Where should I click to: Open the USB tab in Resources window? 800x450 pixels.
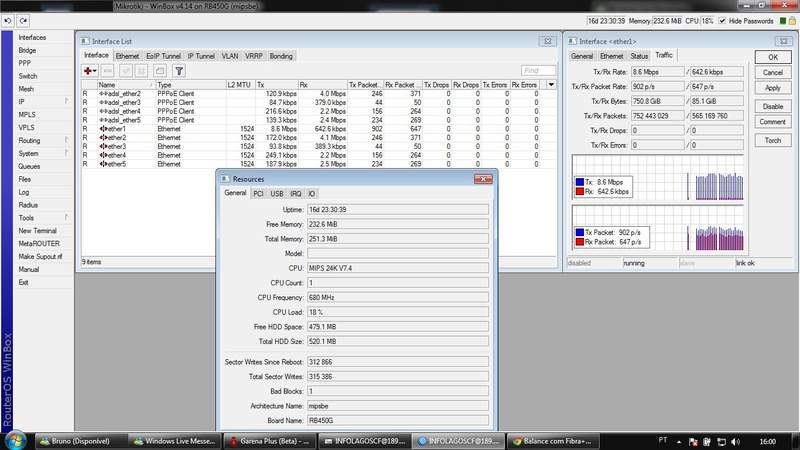pyautogui.click(x=277, y=194)
